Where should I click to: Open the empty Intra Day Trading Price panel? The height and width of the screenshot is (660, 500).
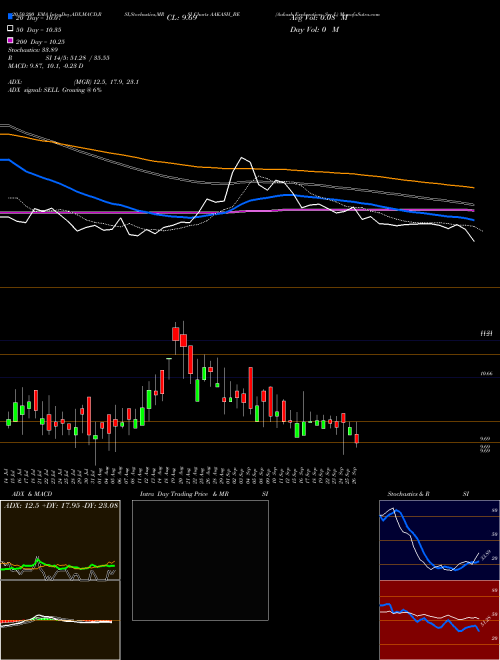pos(200,560)
